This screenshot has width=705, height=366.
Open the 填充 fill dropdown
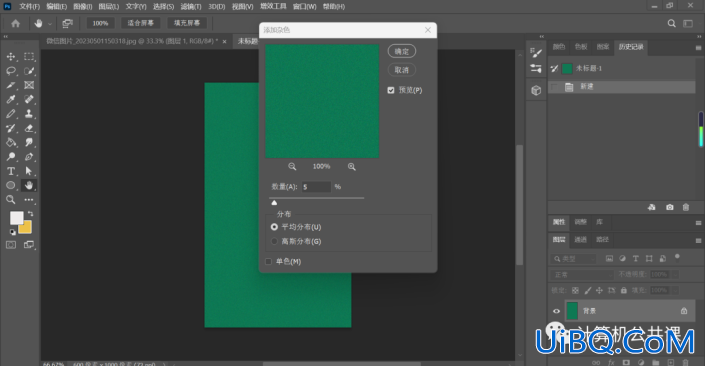(x=675, y=290)
